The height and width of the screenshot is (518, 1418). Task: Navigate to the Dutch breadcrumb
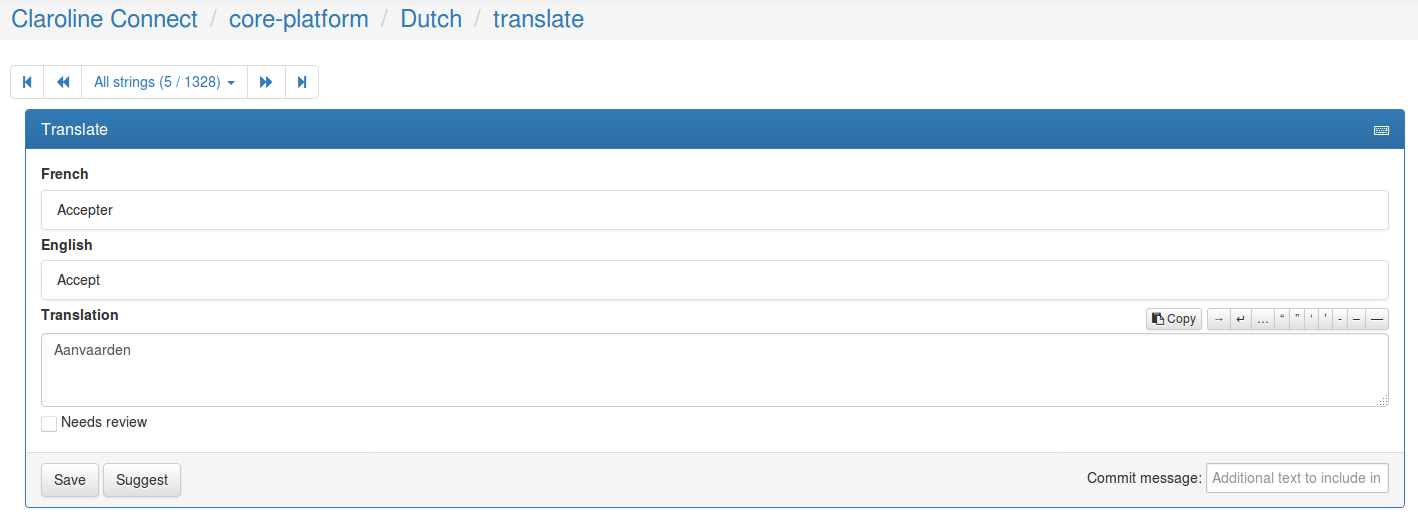click(431, 18)
